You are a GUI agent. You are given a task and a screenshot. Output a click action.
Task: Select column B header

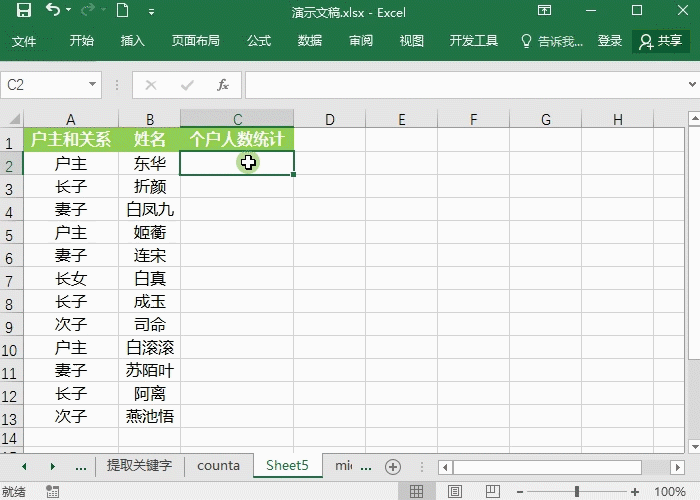[x=150, y=119]
